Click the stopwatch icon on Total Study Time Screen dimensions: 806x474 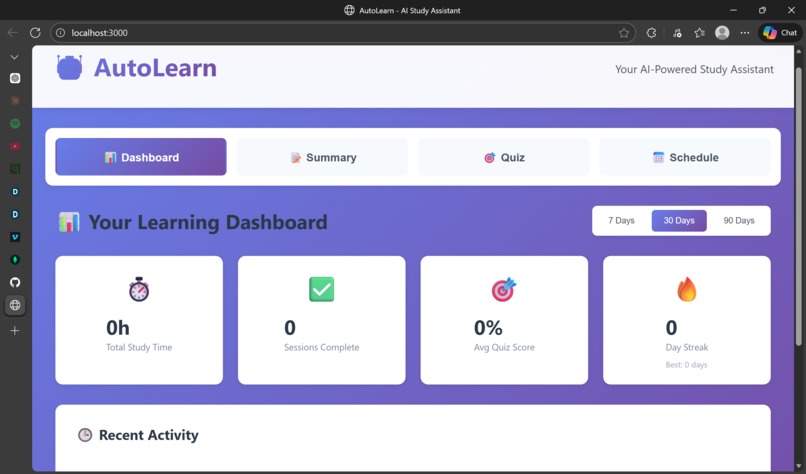point(139,289)
